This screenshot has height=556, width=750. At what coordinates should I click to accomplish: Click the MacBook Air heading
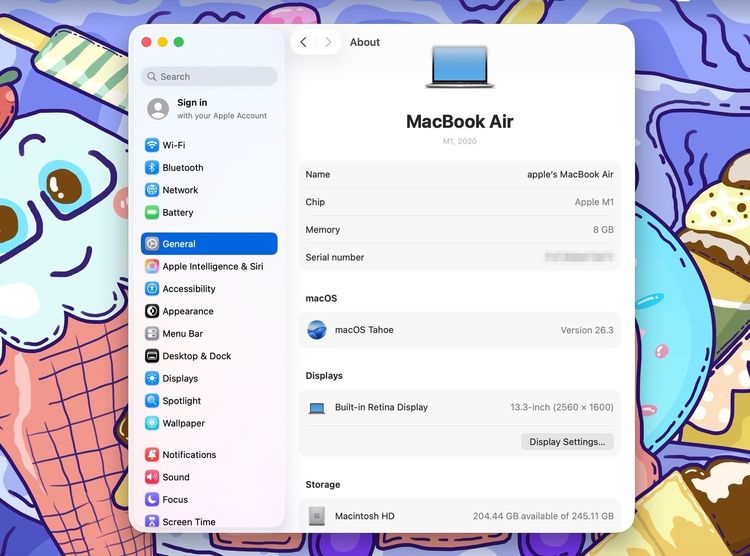tap(460, 122)
